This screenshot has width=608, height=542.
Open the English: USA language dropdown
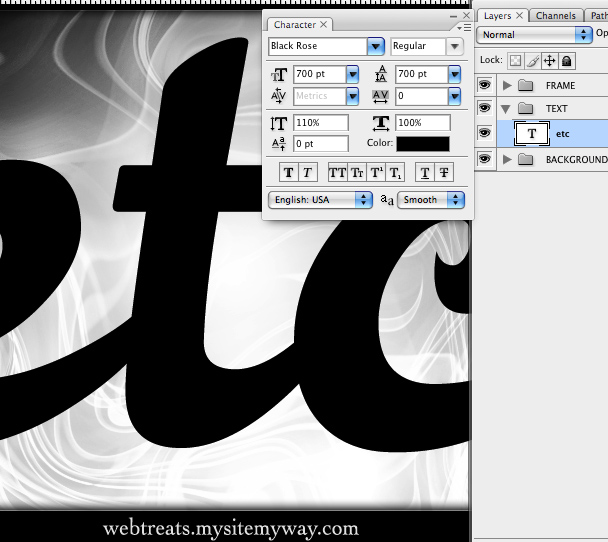(320, 200)
